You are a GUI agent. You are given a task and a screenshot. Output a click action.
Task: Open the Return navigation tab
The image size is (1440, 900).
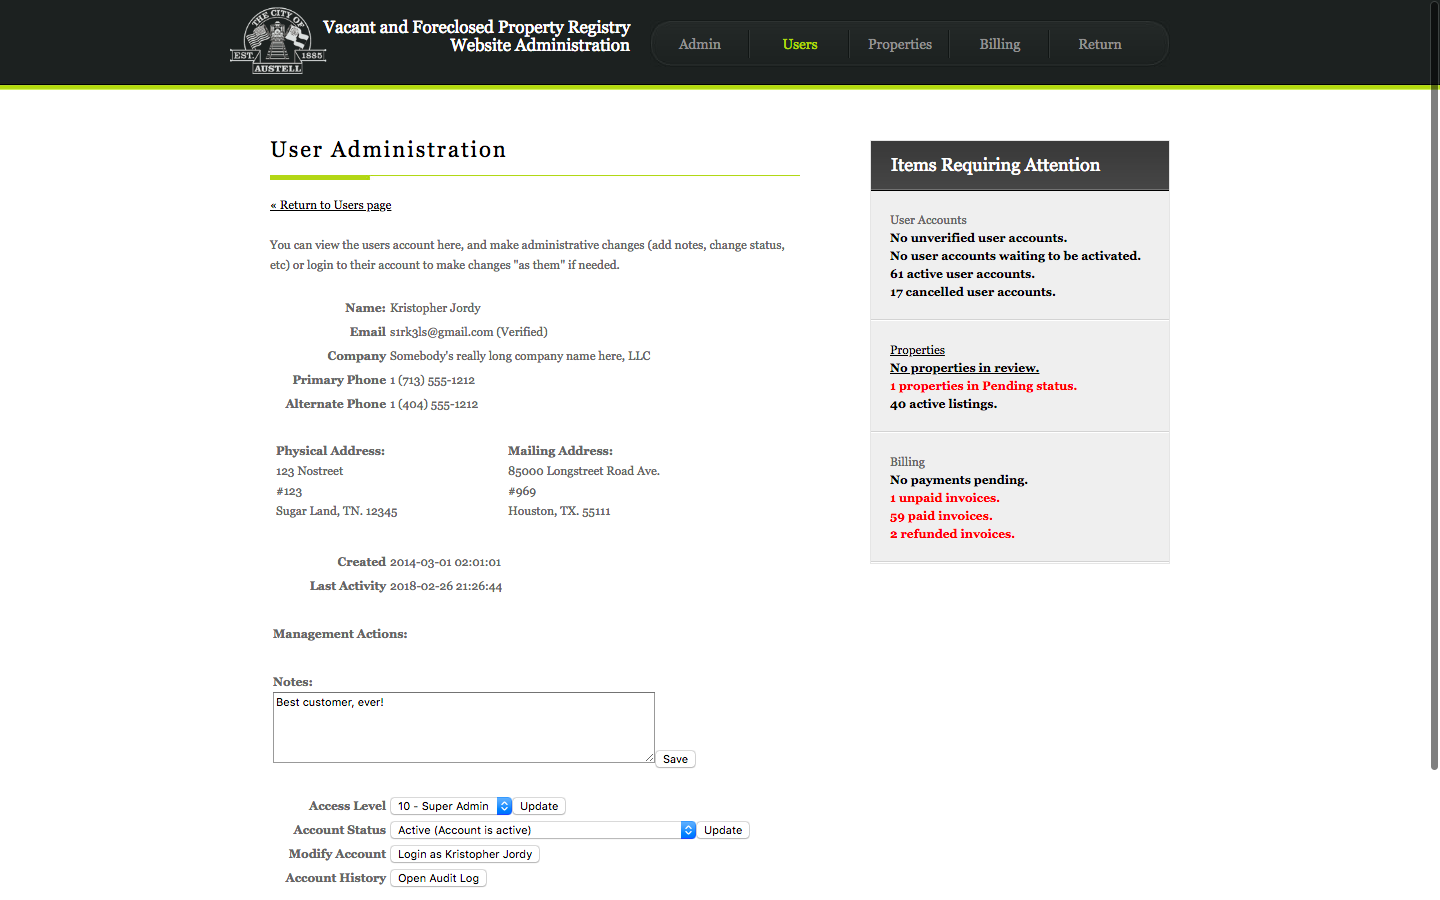pyautogui.click(x=1100, y=44)
